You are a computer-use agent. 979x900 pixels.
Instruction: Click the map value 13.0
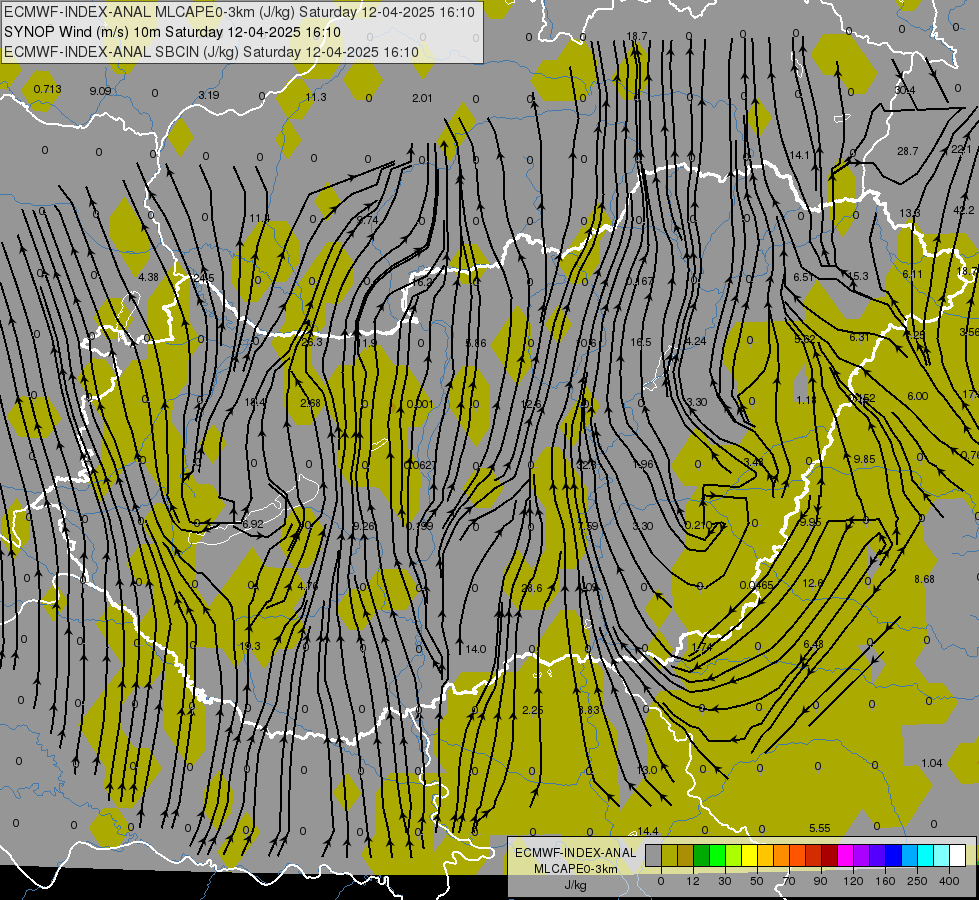647,770
